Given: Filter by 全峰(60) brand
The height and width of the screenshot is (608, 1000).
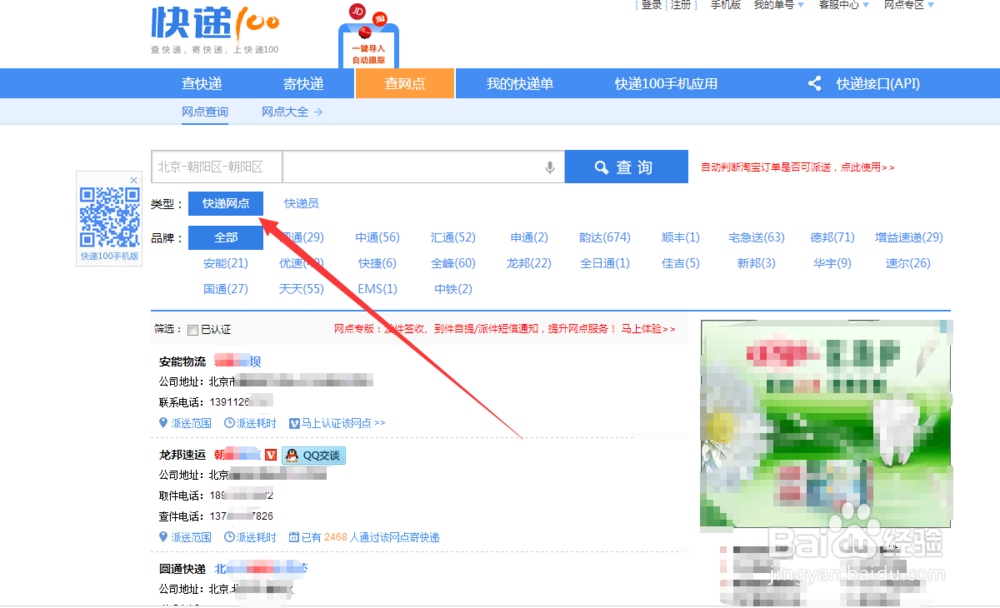Looking at the screenshot, I should (453, 263).
